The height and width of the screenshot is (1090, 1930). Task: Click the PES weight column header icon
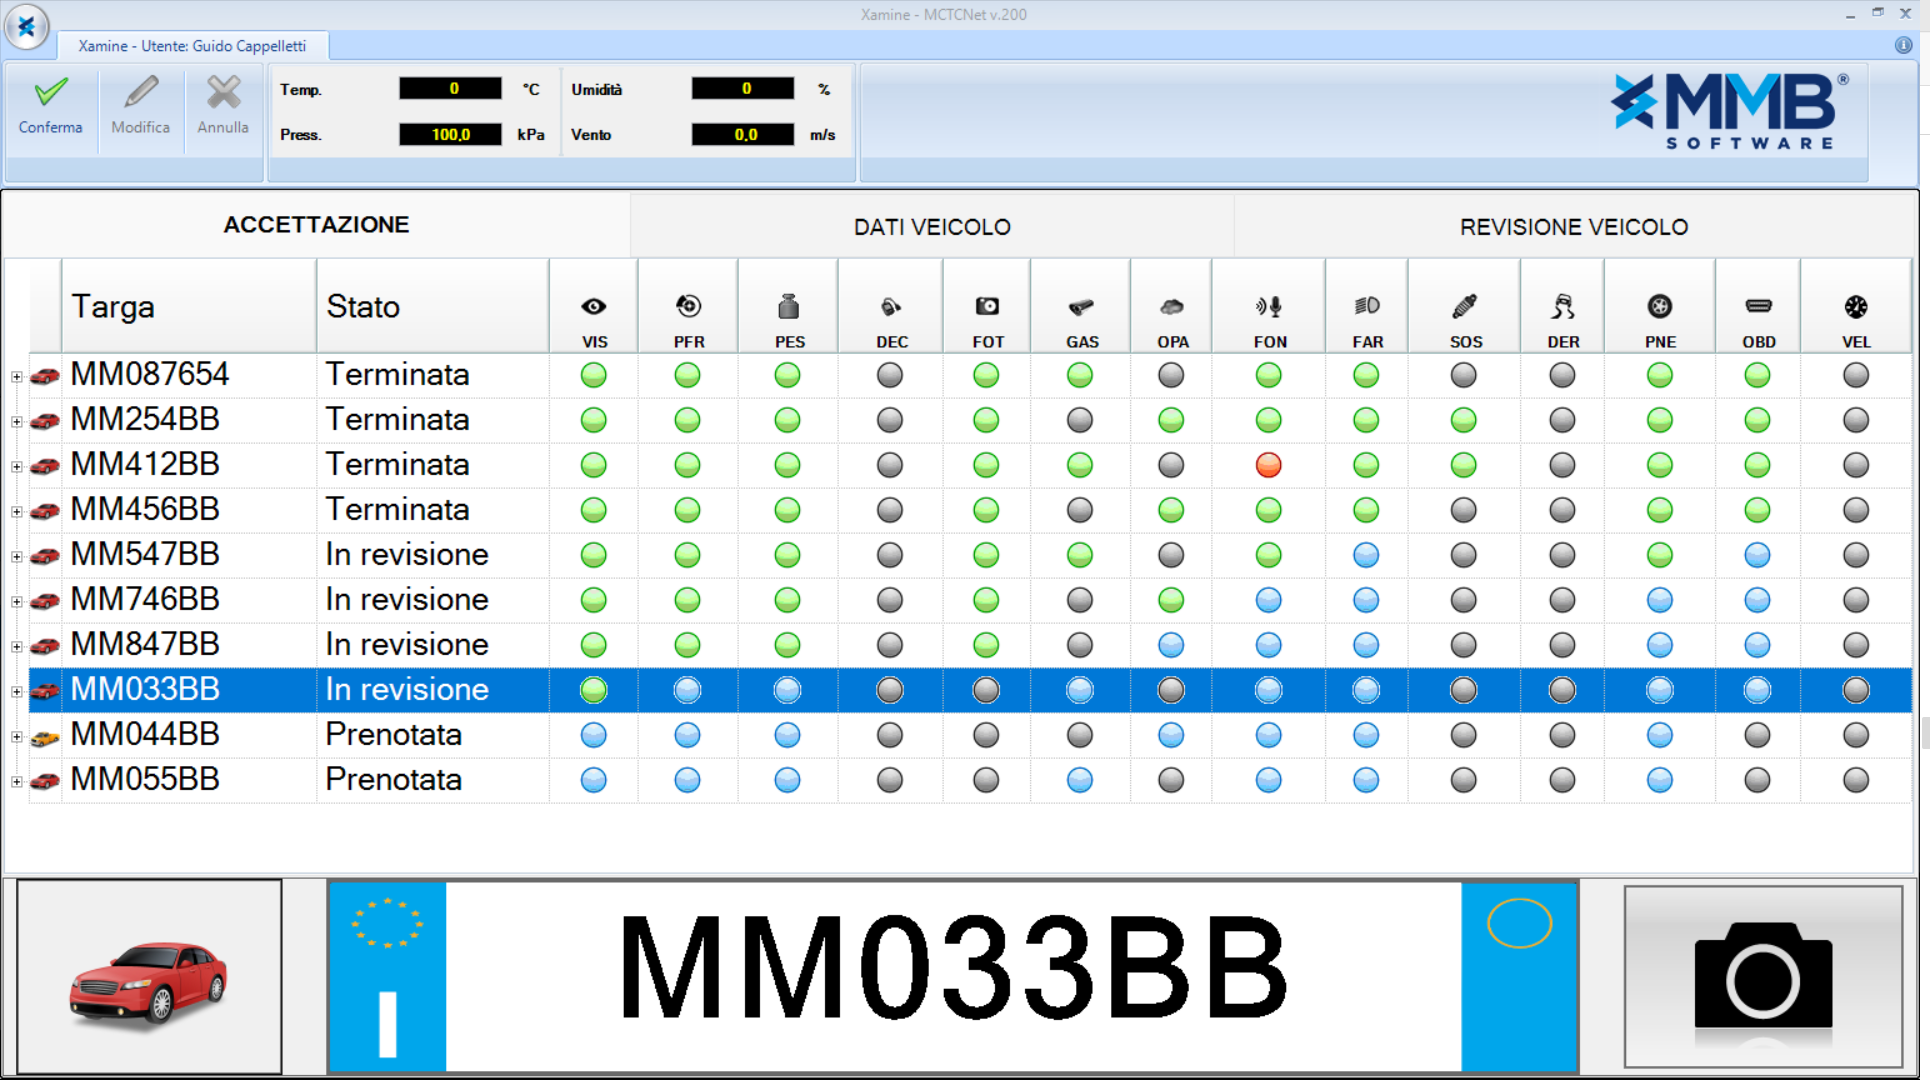coord(788,307)
